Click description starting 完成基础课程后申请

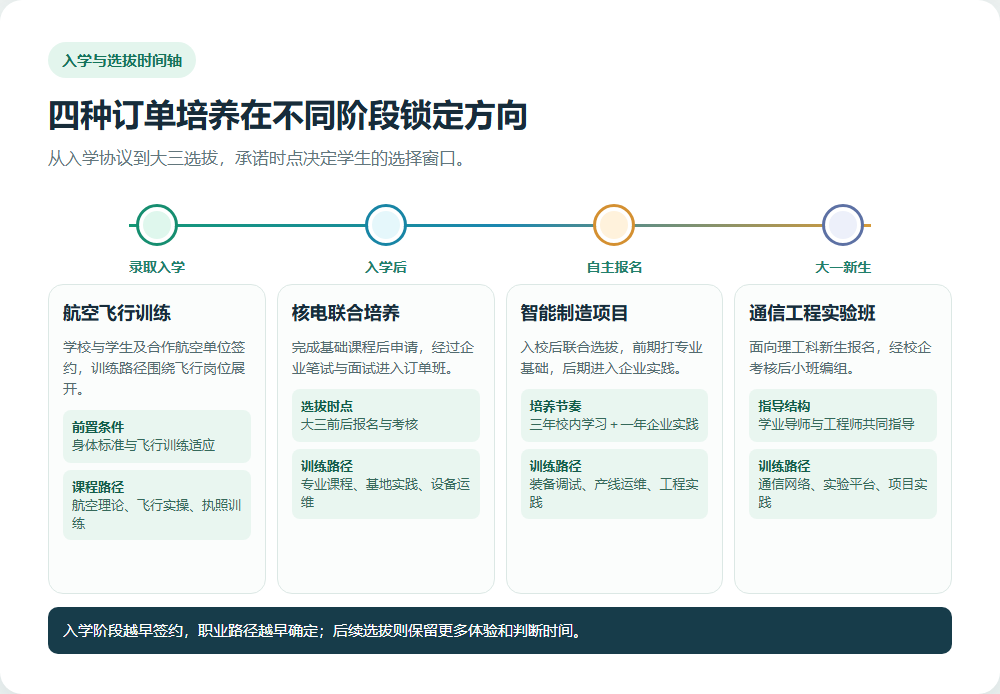click(x=383, y=358)
